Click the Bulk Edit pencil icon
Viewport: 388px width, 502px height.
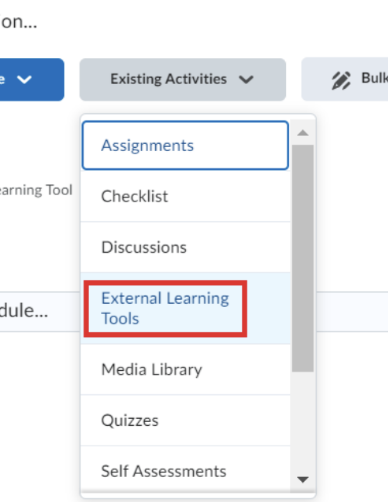point(341,80)
